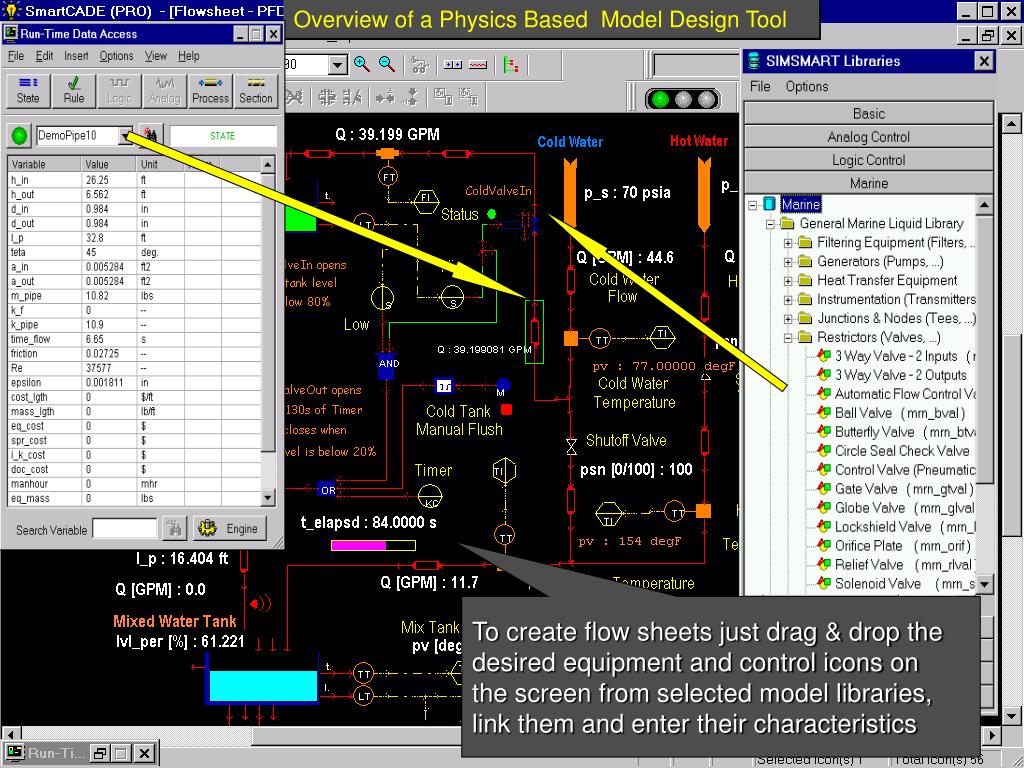Collapse the Restrictors (Valves) folder
This screenshot has width=1024, height=768.
(788, 338)
